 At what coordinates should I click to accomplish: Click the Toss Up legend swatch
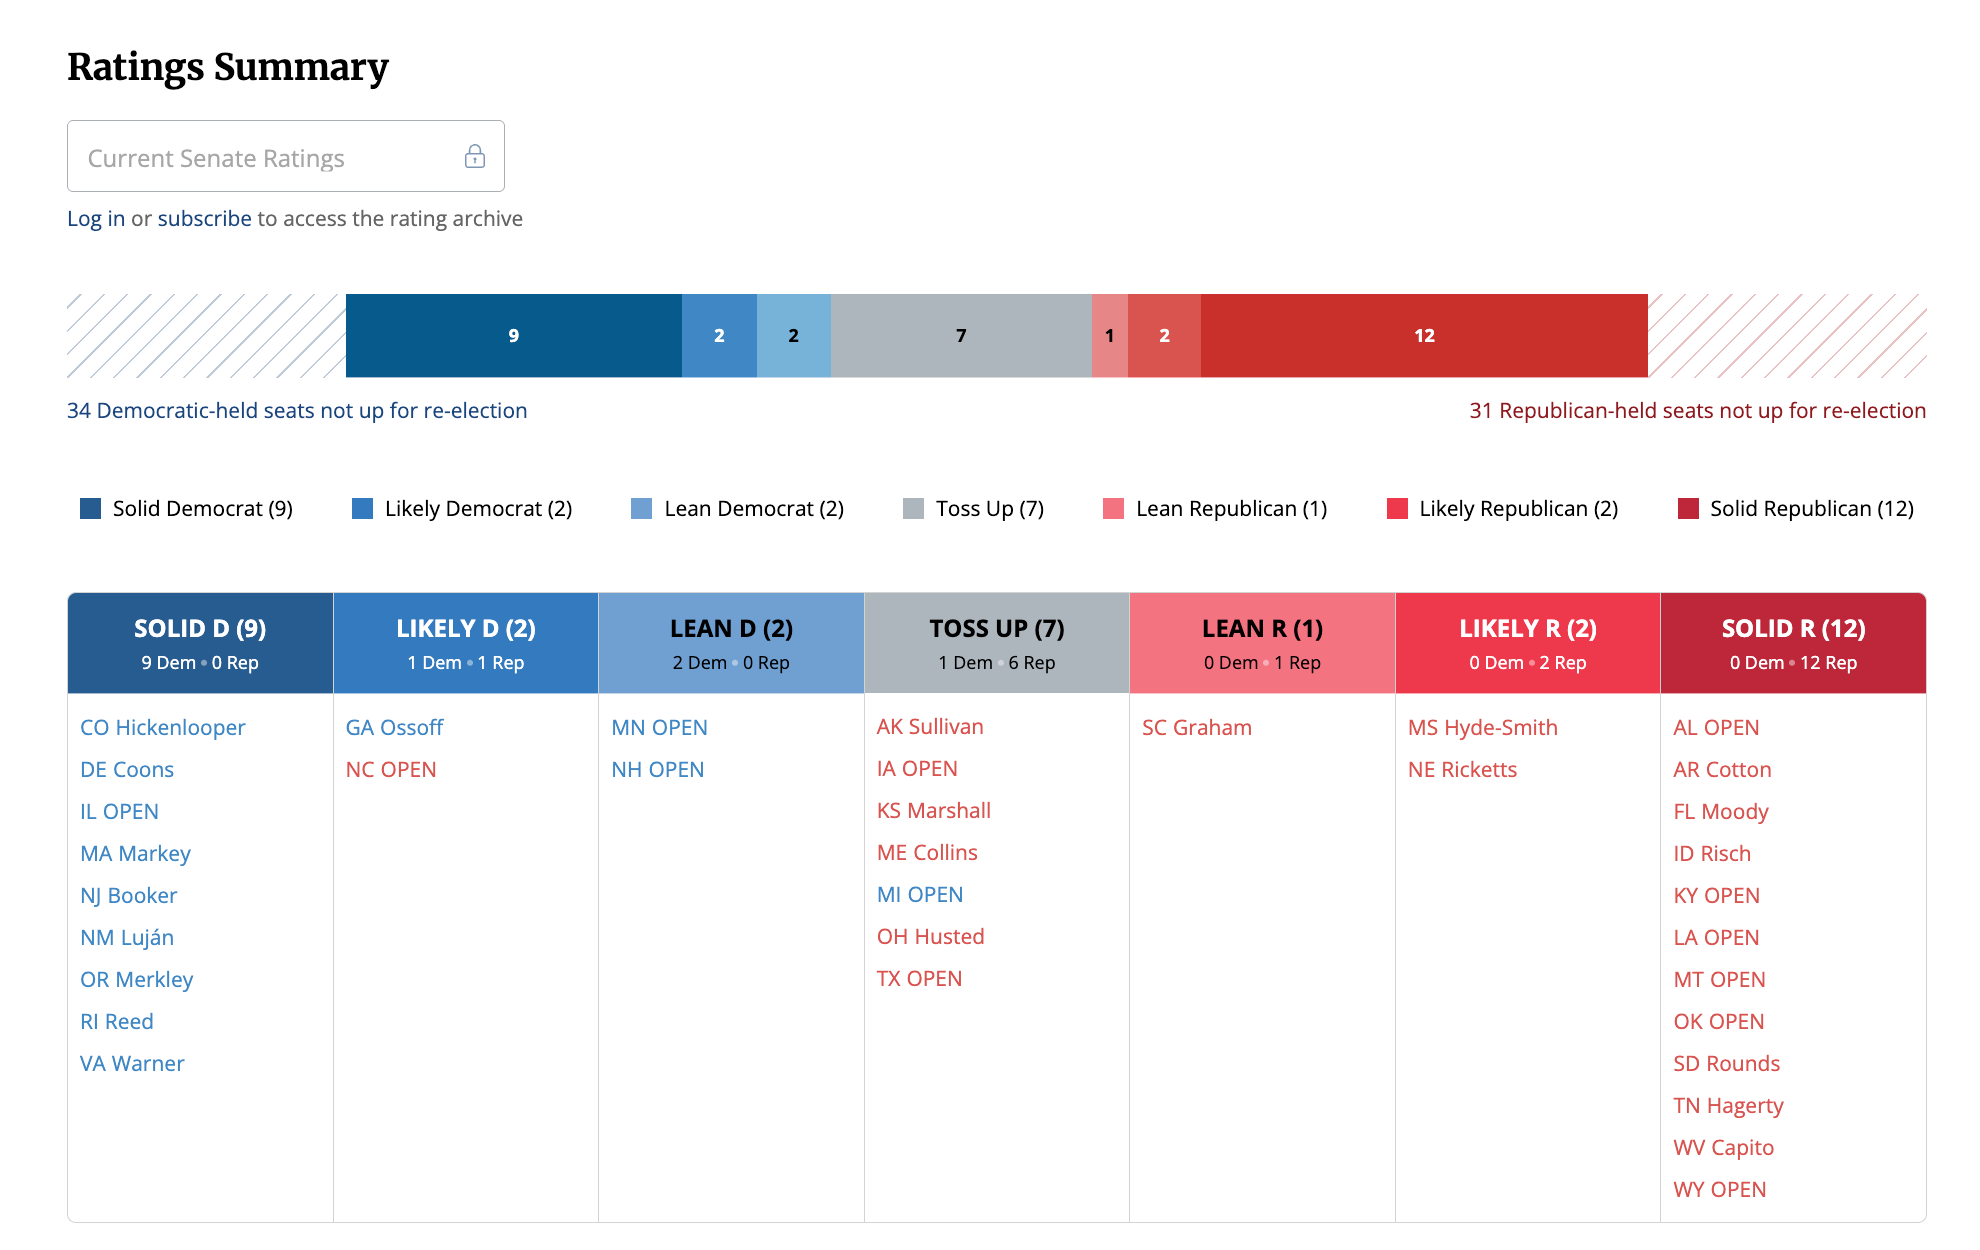point(913,508)
